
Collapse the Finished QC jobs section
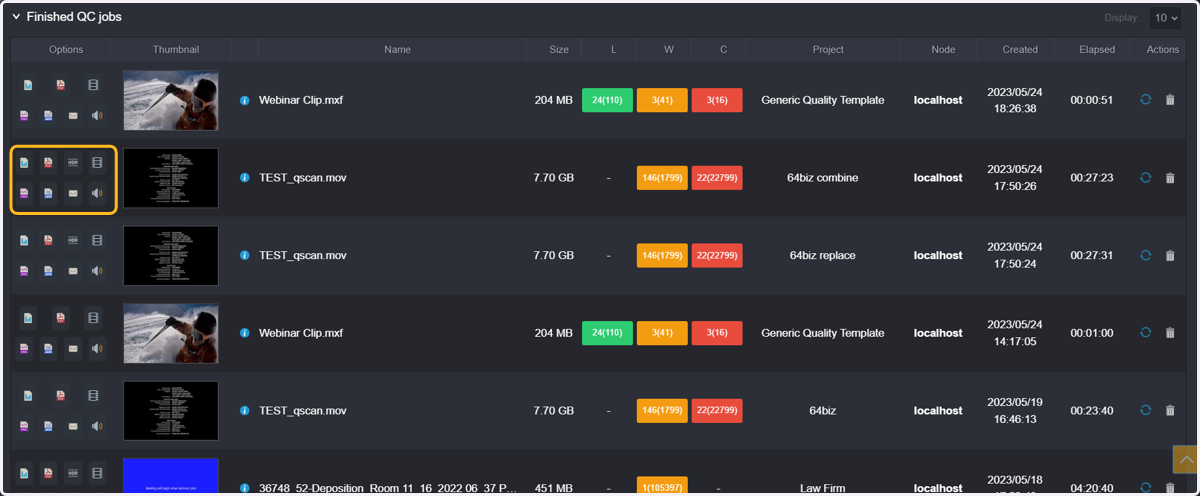(16, 17)
